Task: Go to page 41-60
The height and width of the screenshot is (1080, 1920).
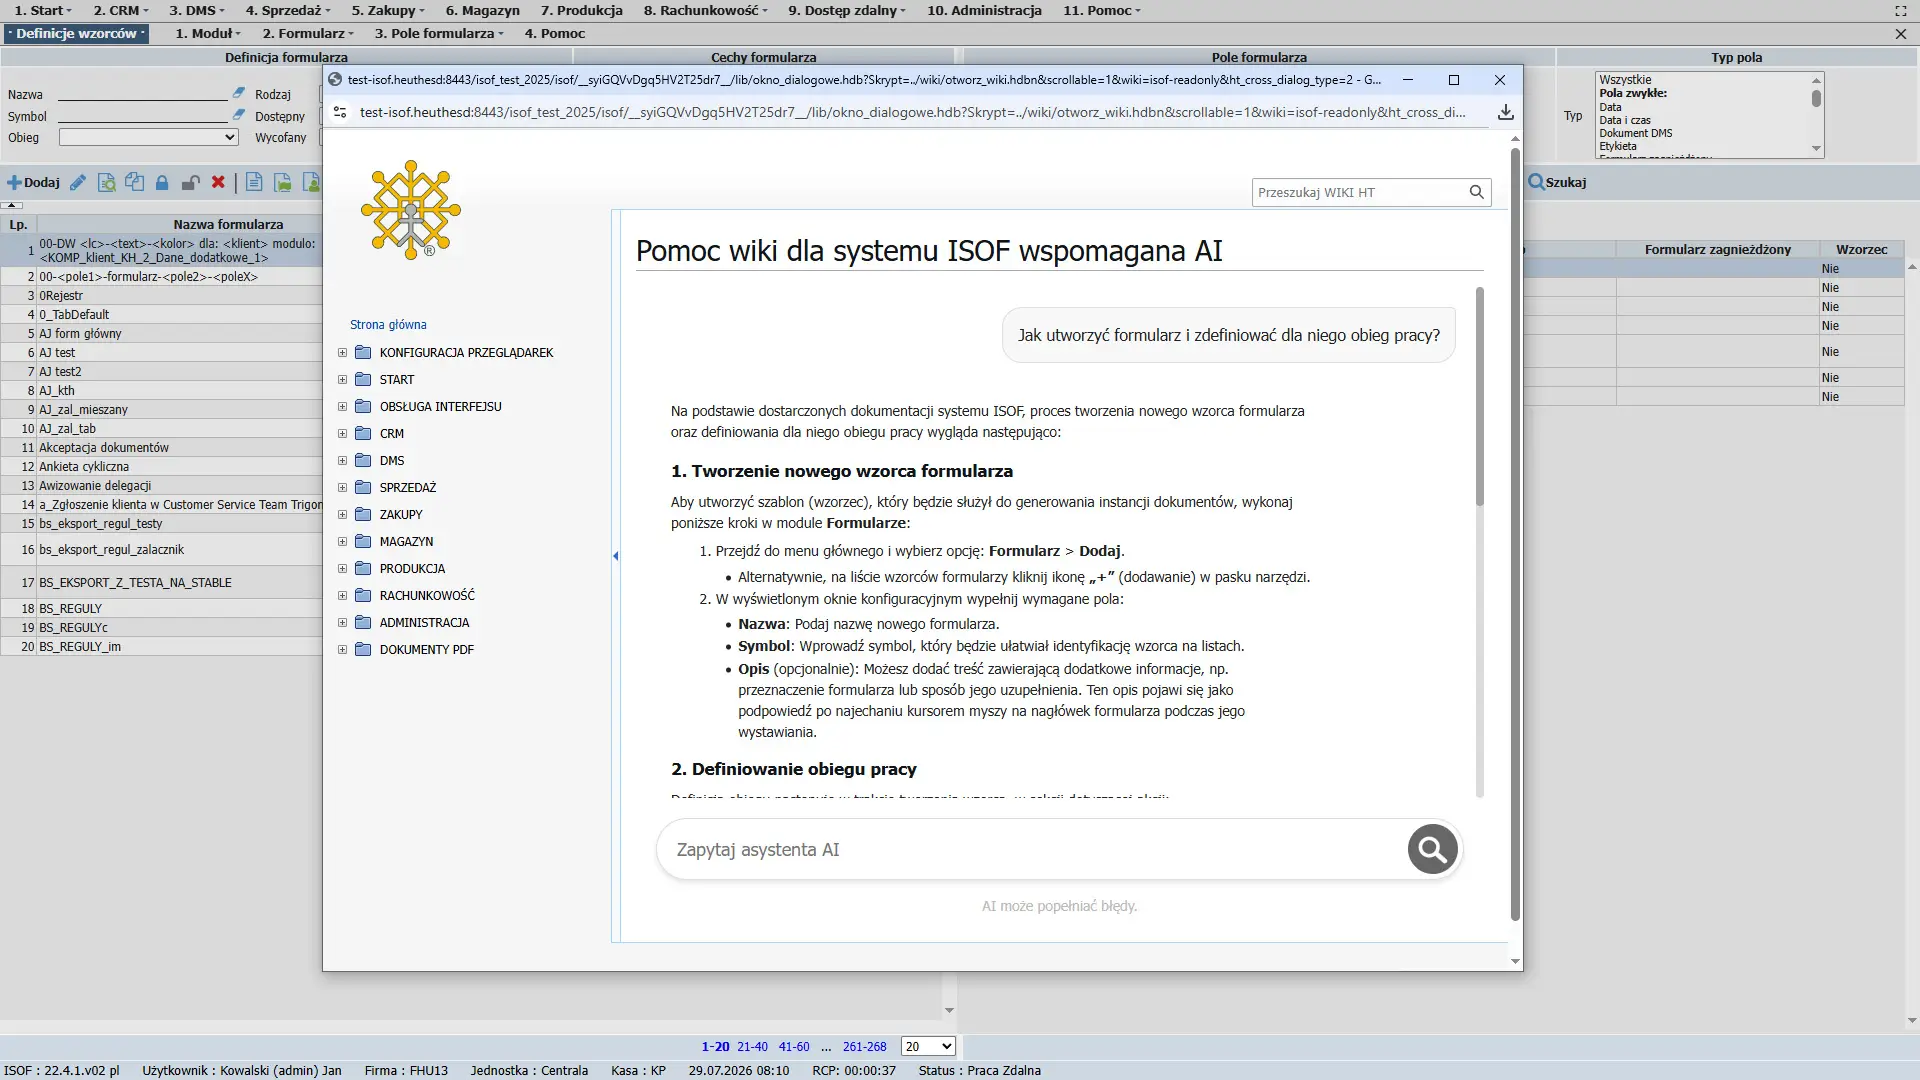Action: pyautogui.click(x=794, y=1046)
